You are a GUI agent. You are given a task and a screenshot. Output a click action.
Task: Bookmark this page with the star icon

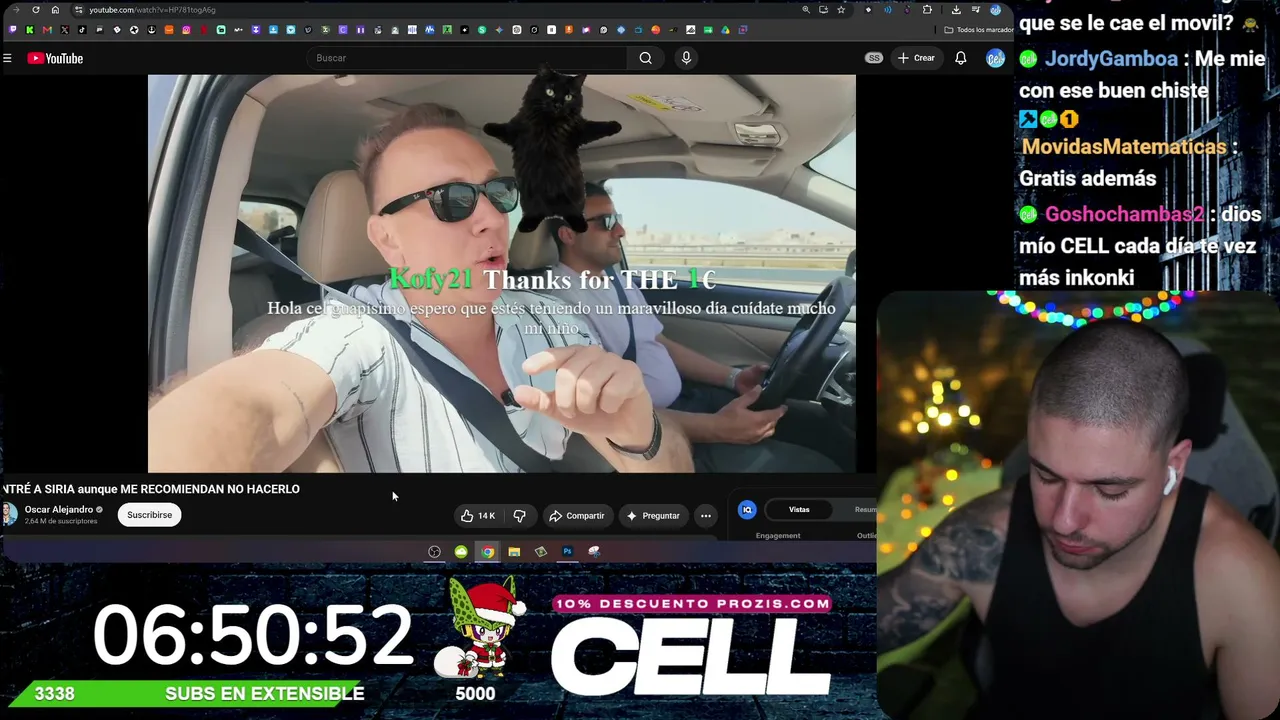coord(841,10)
